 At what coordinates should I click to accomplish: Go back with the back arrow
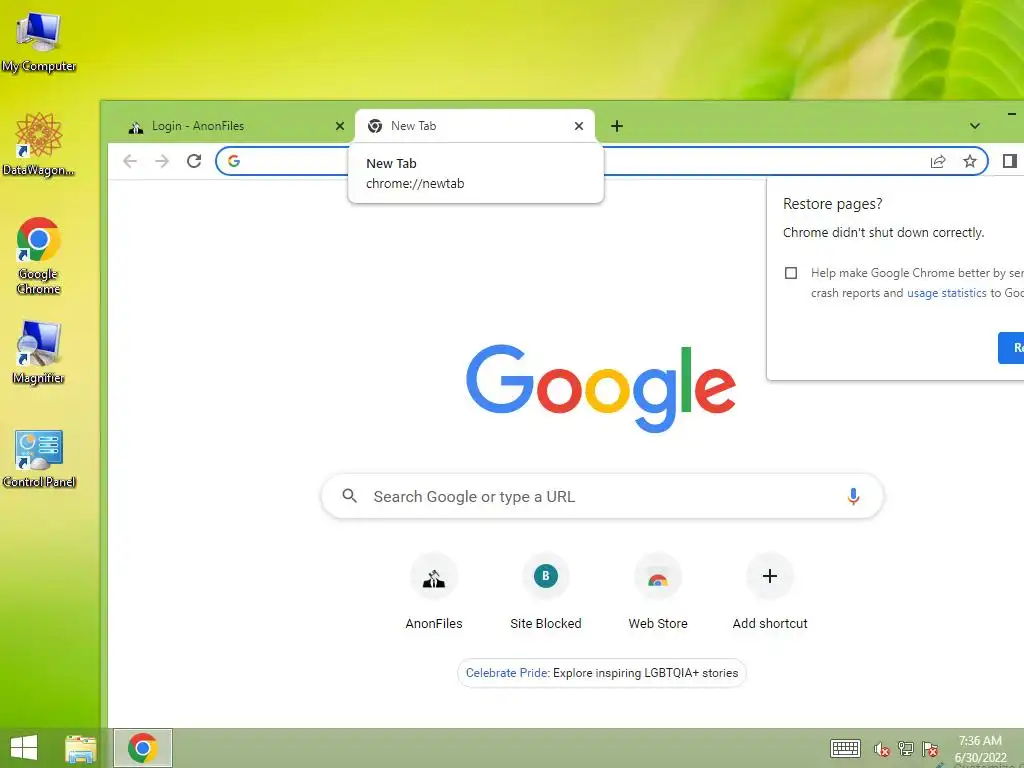[x=130, y=161]
